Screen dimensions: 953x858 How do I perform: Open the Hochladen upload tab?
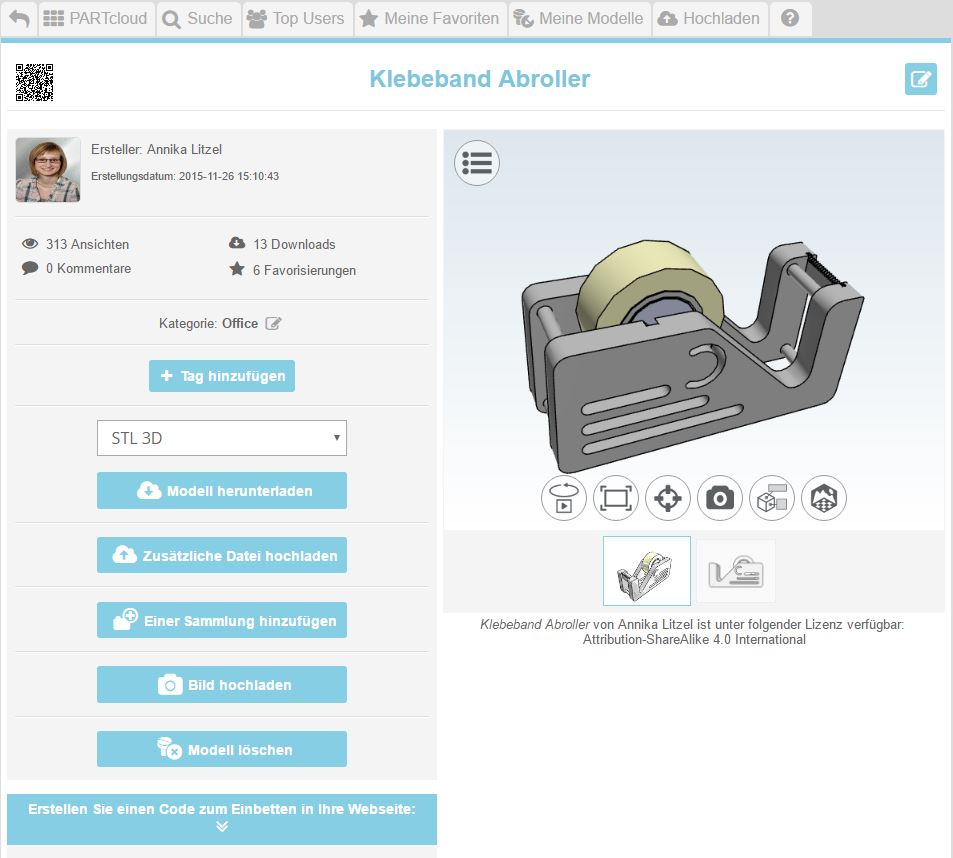(709, 19)
